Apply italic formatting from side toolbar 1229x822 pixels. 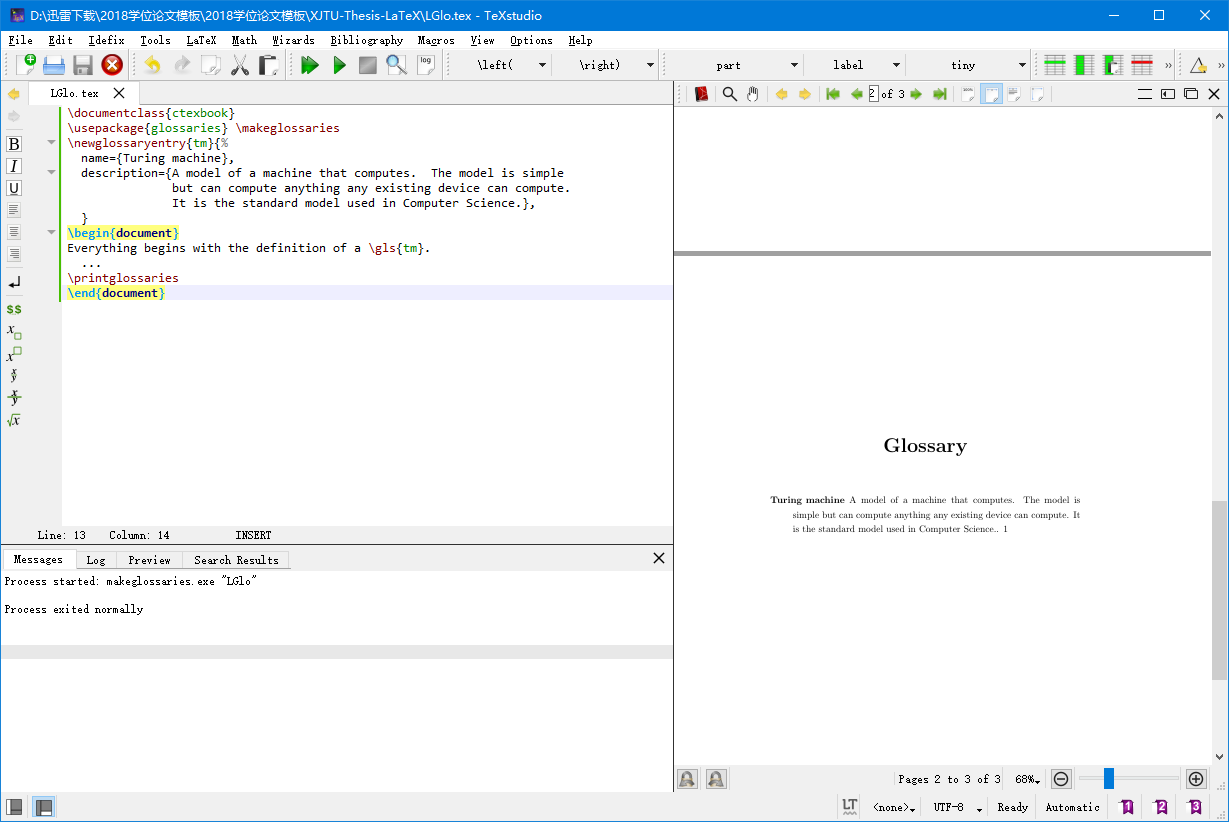point(14,166)
